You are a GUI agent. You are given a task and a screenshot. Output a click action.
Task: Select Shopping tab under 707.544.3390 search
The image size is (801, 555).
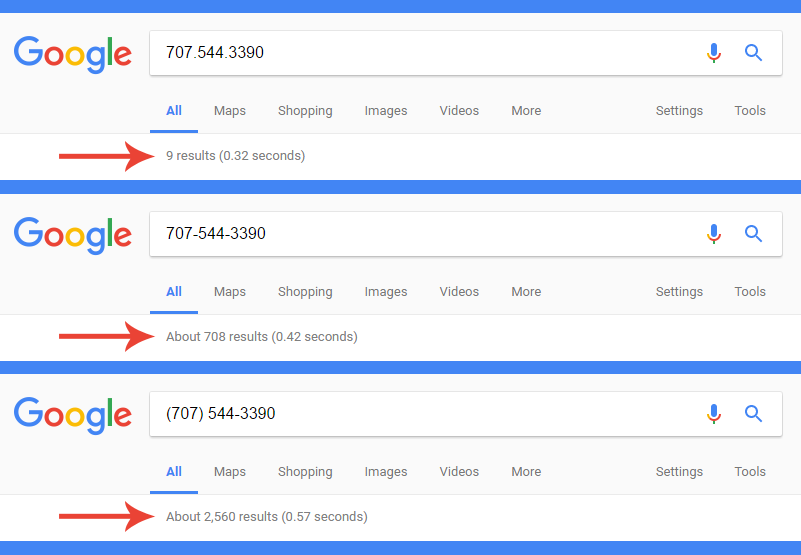[305, 111]
